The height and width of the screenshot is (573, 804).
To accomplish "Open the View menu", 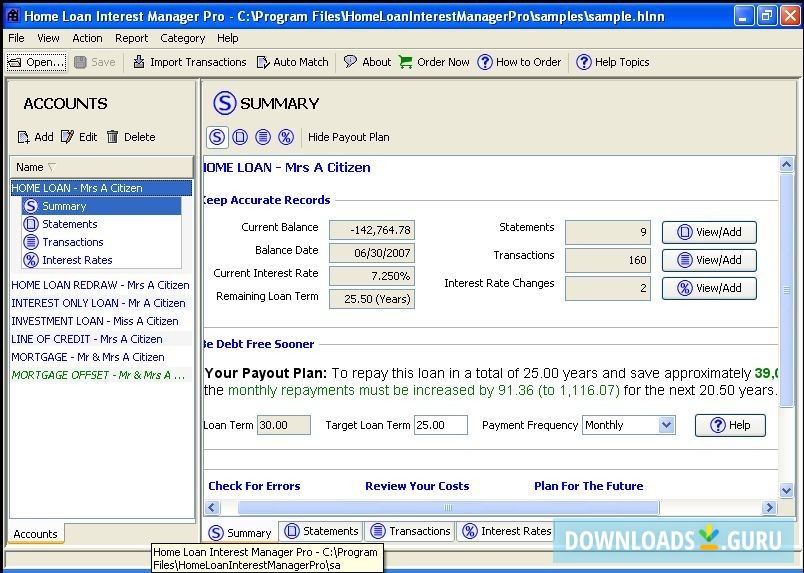I will 48,38.
